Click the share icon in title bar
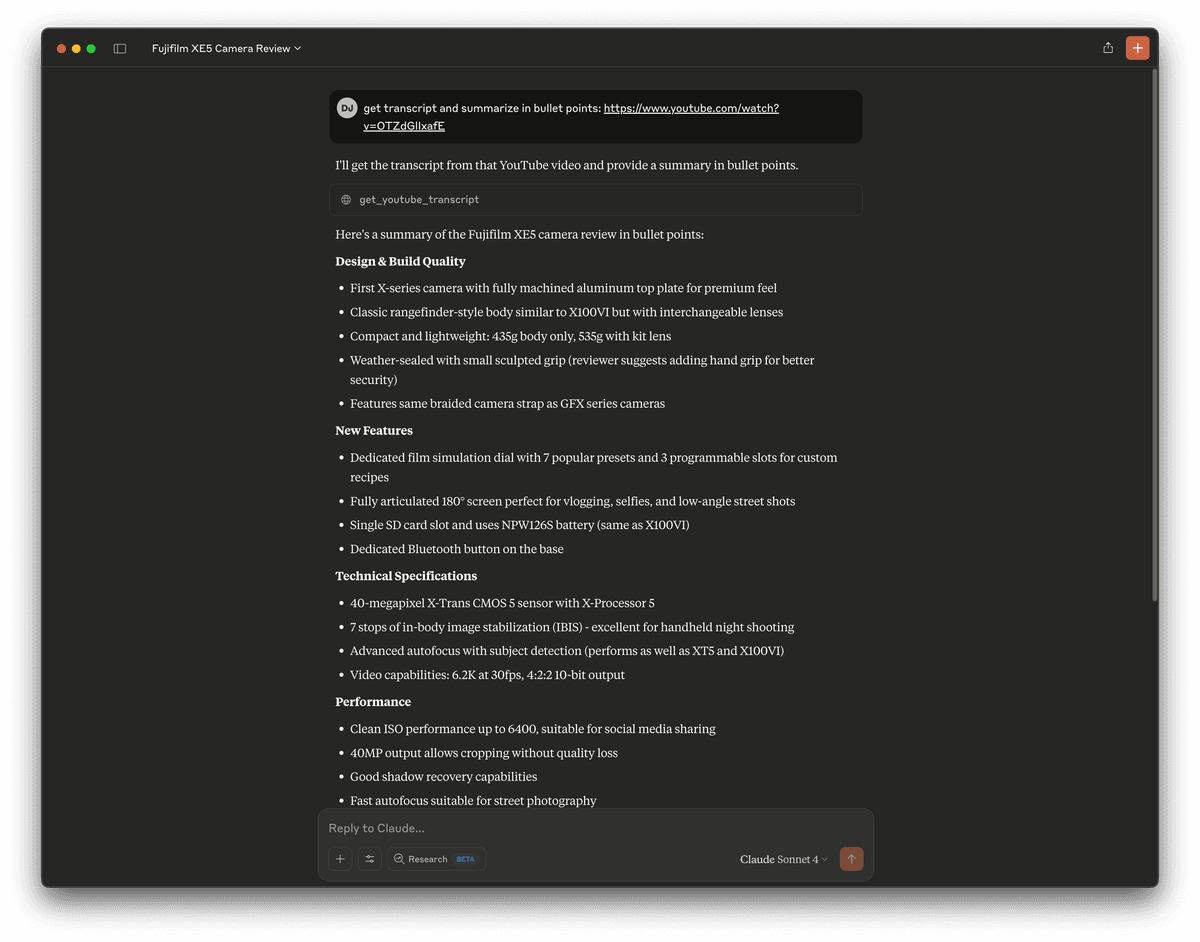This screenshot has width=1200, height=942. (1108, 48)
